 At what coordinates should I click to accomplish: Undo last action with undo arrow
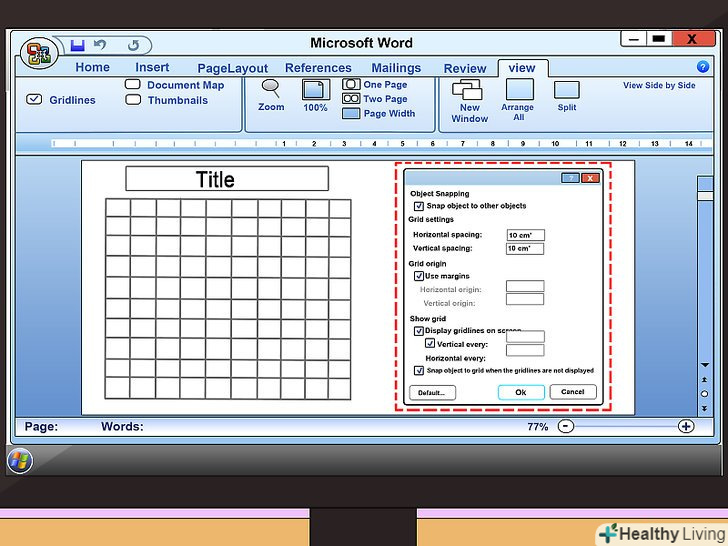click(100, 45)
